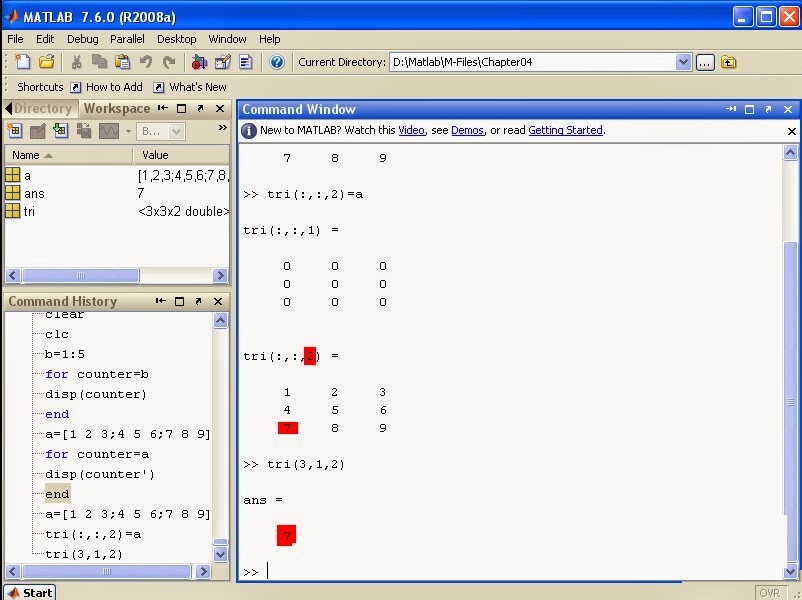Select 'b=1:5' in Command History
The height and width of the screenshot is (600, 802).
(x=65, y=354)
